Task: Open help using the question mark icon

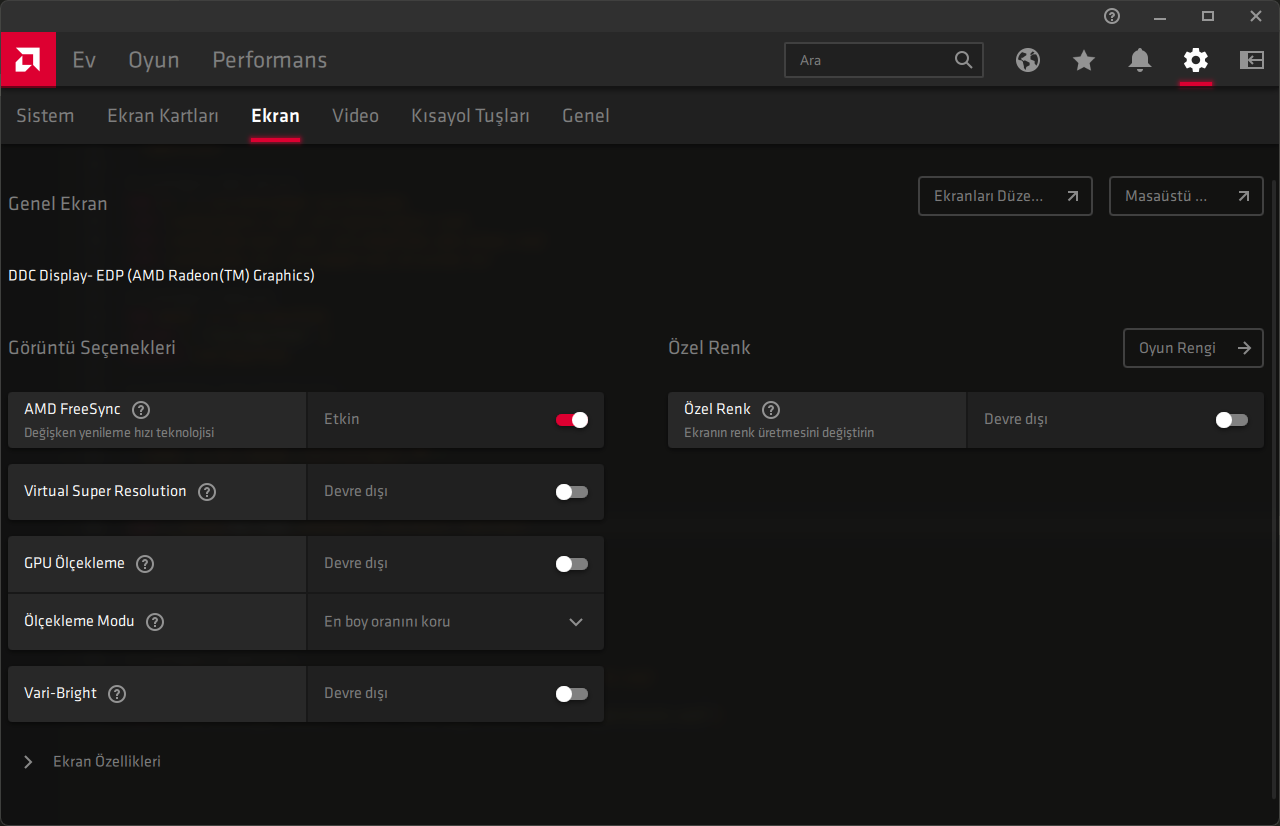Action: coord(1111,16)
